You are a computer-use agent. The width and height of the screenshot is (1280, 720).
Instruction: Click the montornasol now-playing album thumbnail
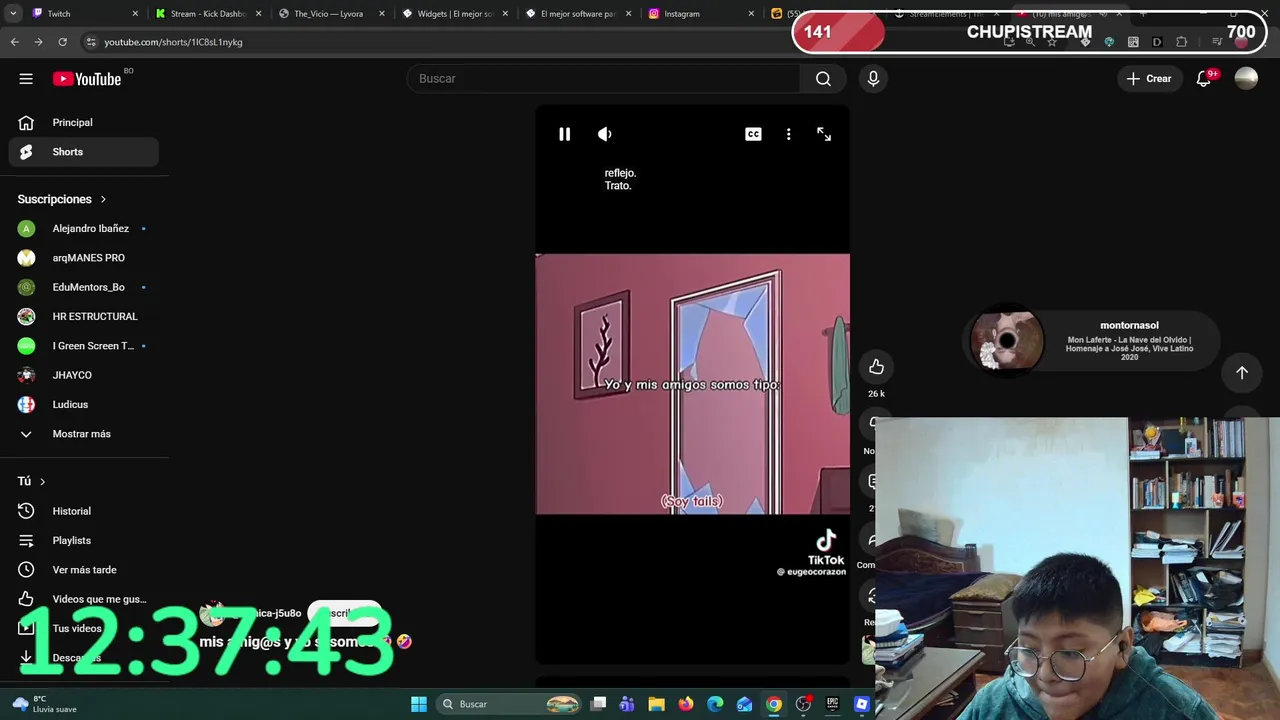tap(1005, 339)
